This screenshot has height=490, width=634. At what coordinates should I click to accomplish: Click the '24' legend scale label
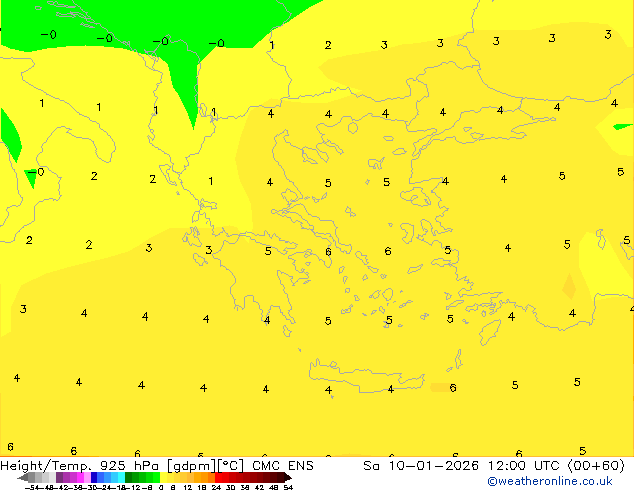tap(216, 487)
